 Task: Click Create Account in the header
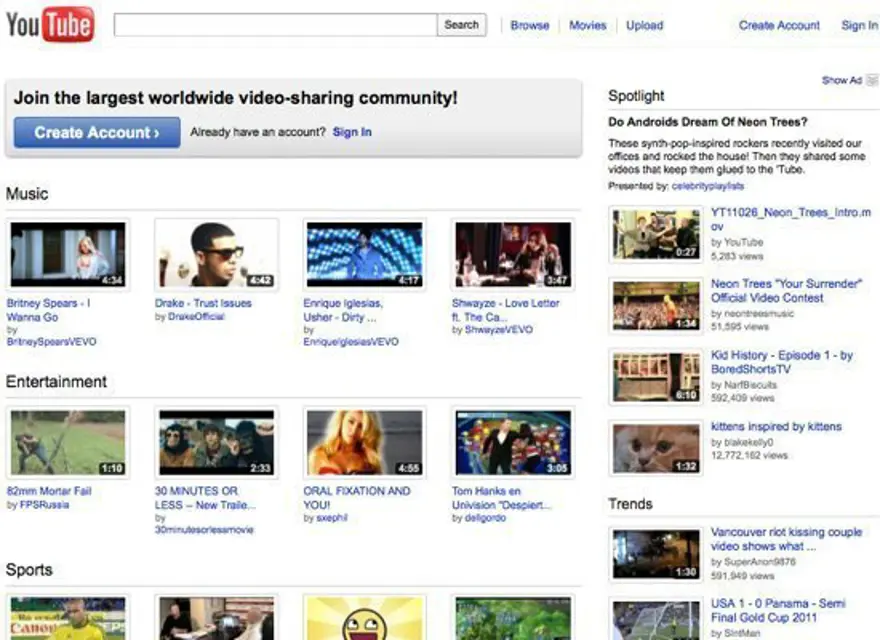(779, 25)
